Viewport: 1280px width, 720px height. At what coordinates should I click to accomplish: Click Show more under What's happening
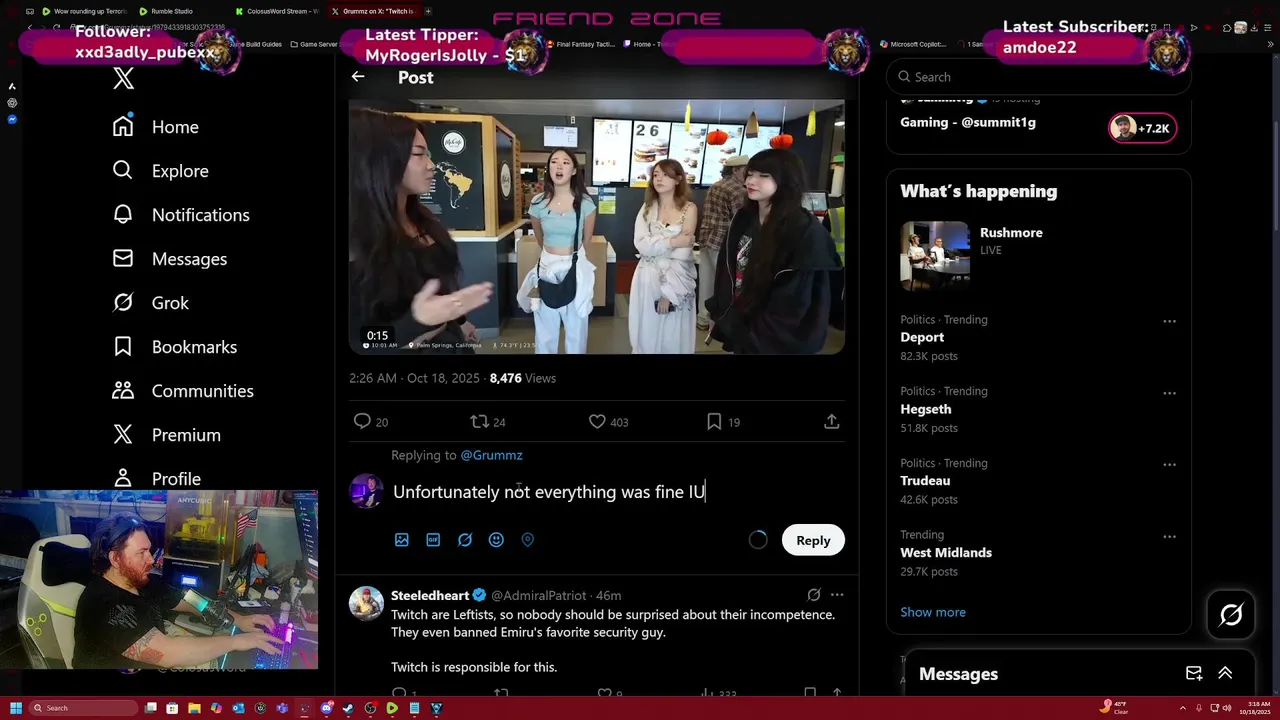point(933,612)
